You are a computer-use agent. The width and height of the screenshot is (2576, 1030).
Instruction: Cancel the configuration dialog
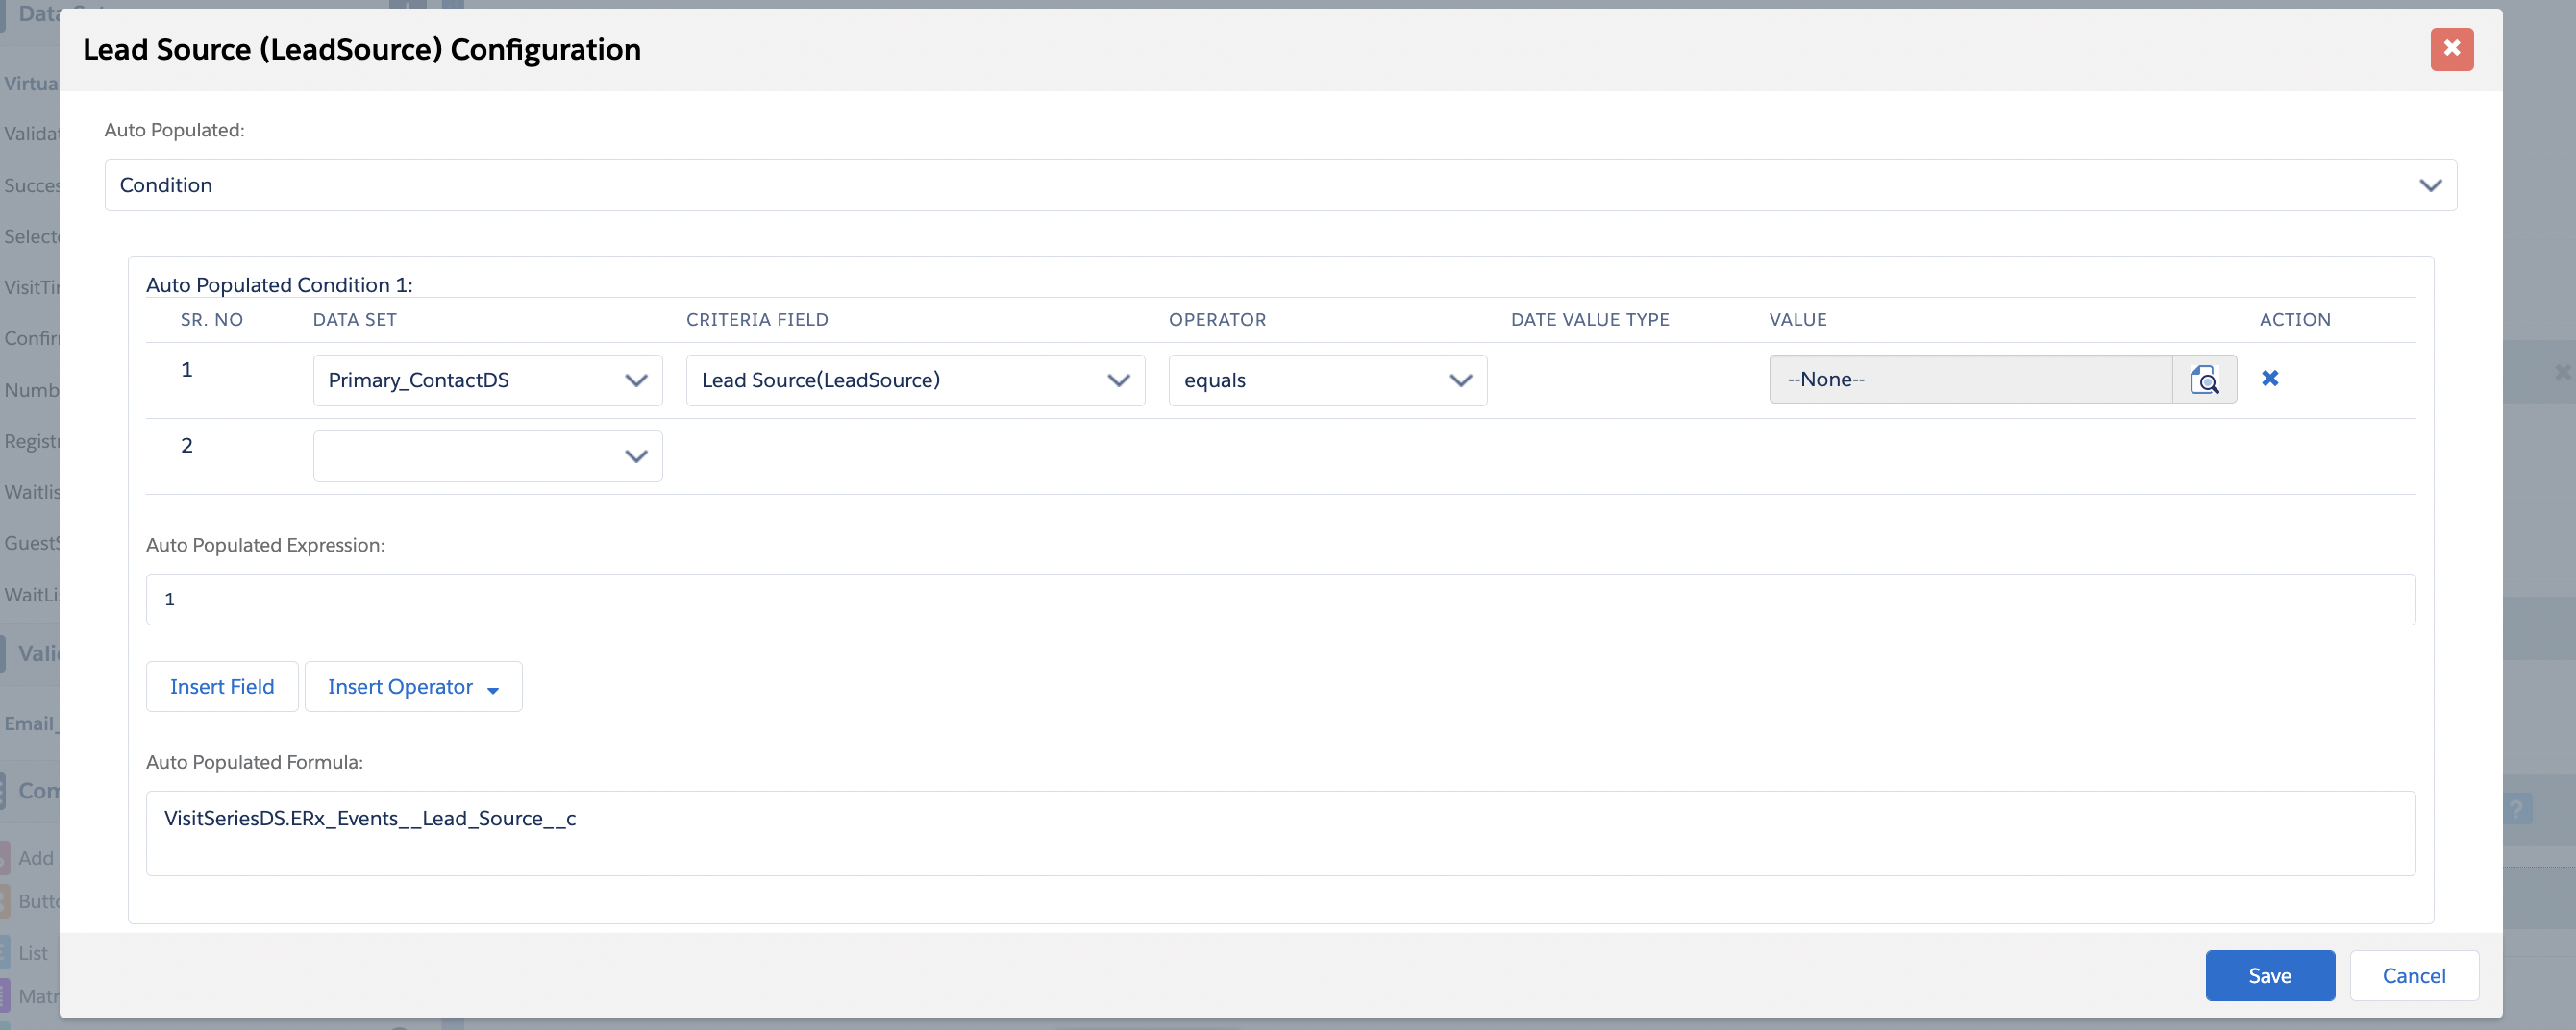[x=2413, y=976]
